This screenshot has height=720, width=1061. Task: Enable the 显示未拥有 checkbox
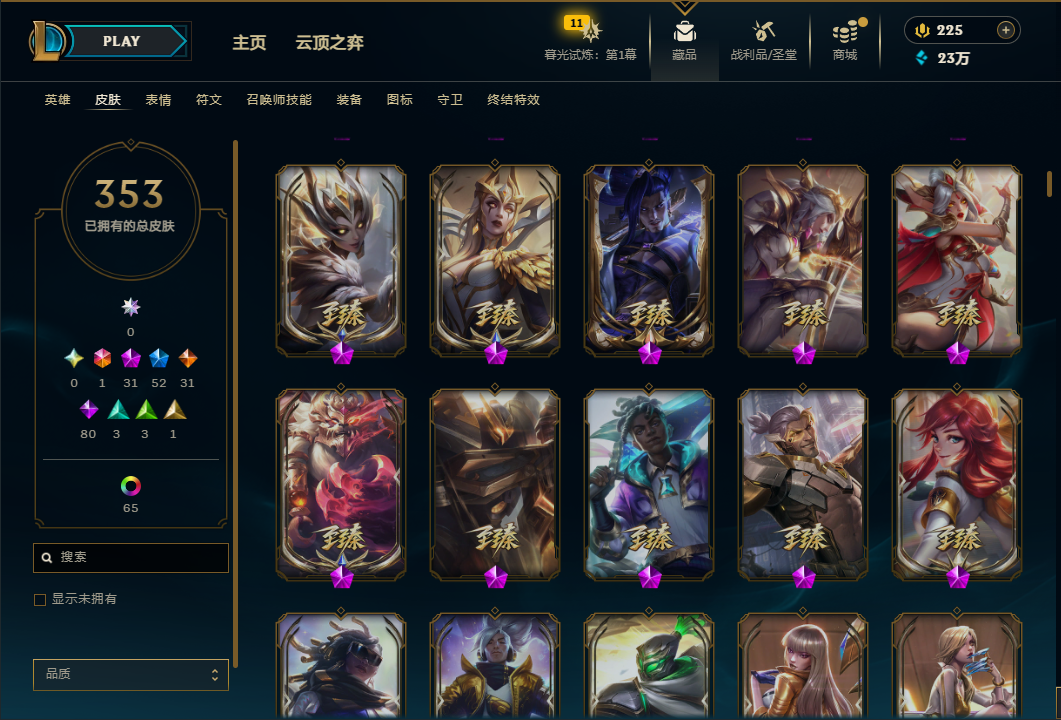(40, 600)
